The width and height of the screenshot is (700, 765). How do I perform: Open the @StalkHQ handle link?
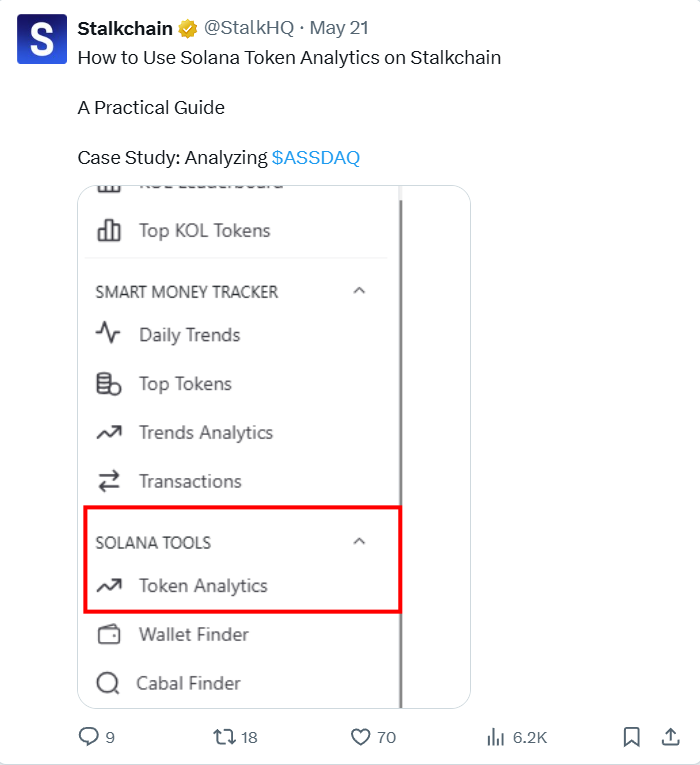(249, 28)
